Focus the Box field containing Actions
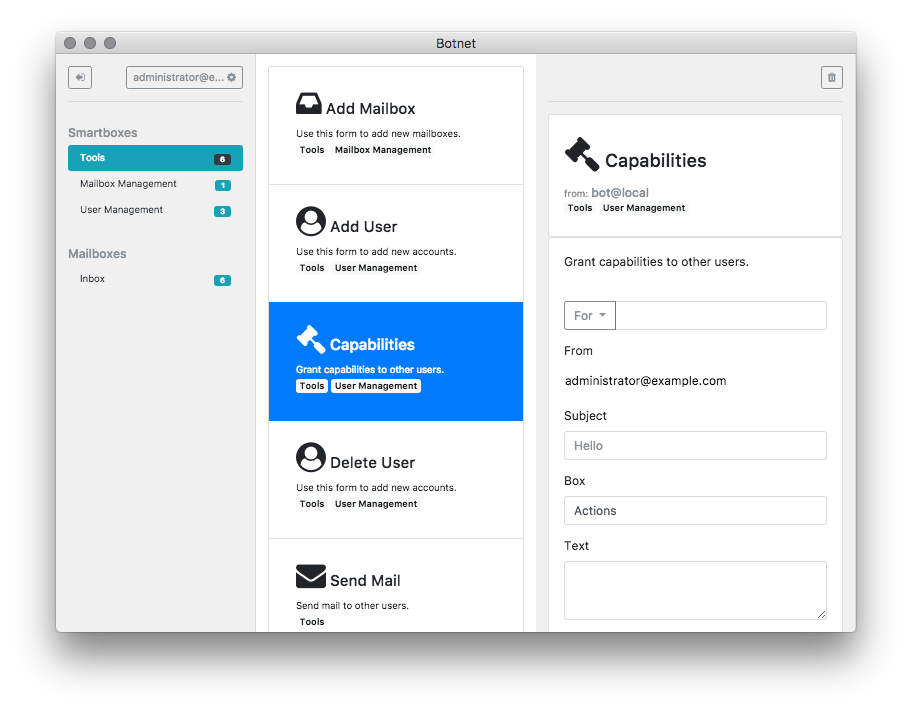The width and height of the screenshot is (912, 712). (x=695, y=511)
